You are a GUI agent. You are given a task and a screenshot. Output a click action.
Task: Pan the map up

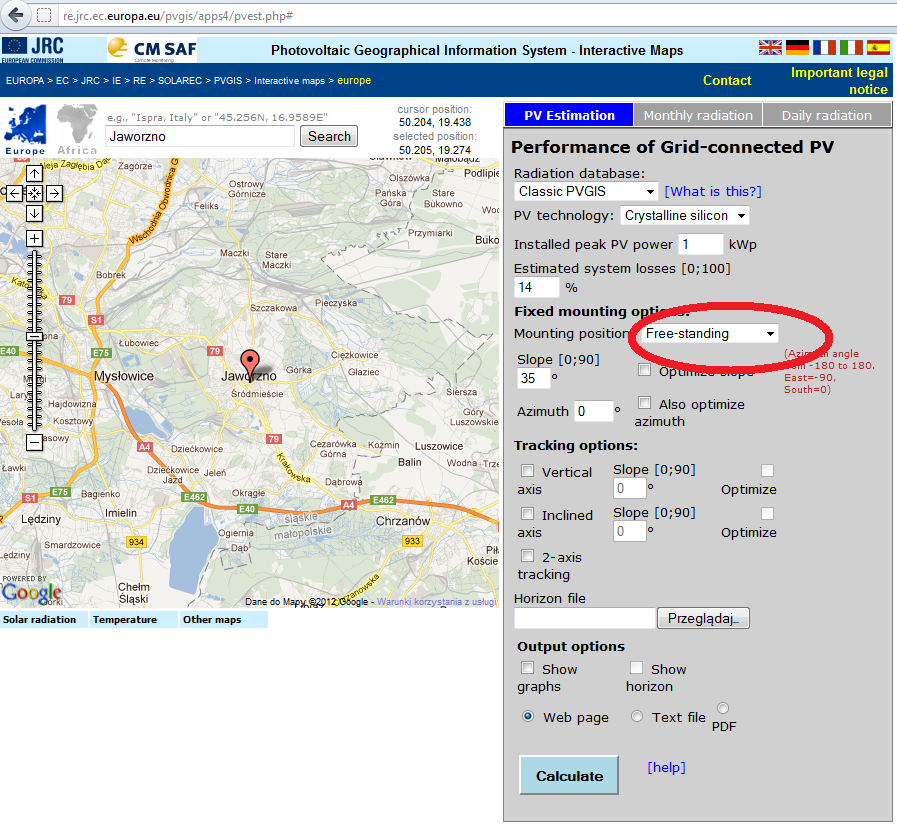point(34,173)
